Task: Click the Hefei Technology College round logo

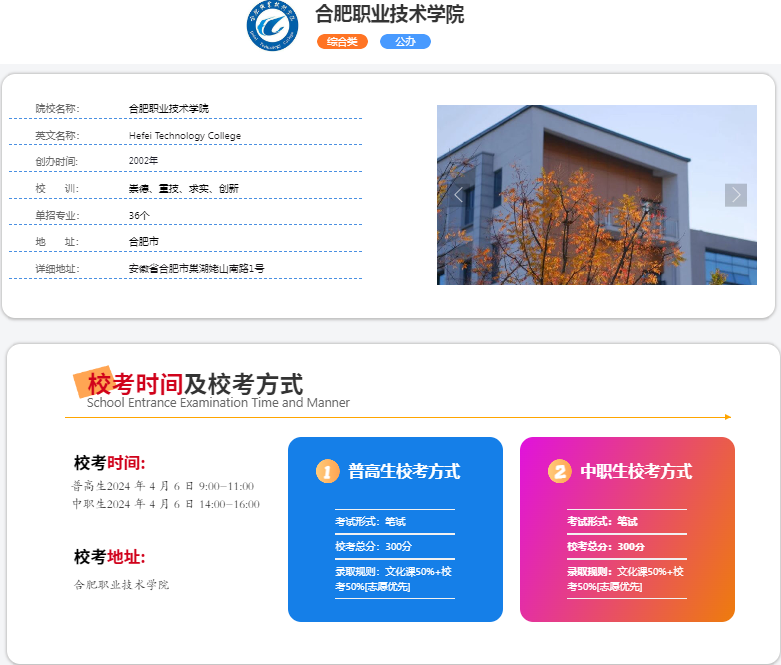Action: [272, 26]
